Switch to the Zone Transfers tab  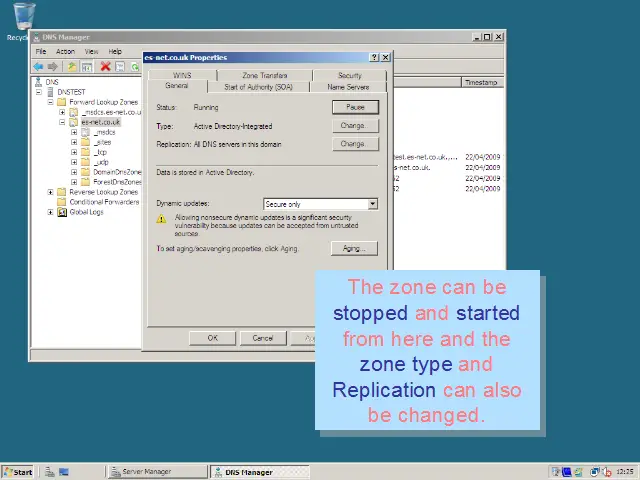pos(265,75)
